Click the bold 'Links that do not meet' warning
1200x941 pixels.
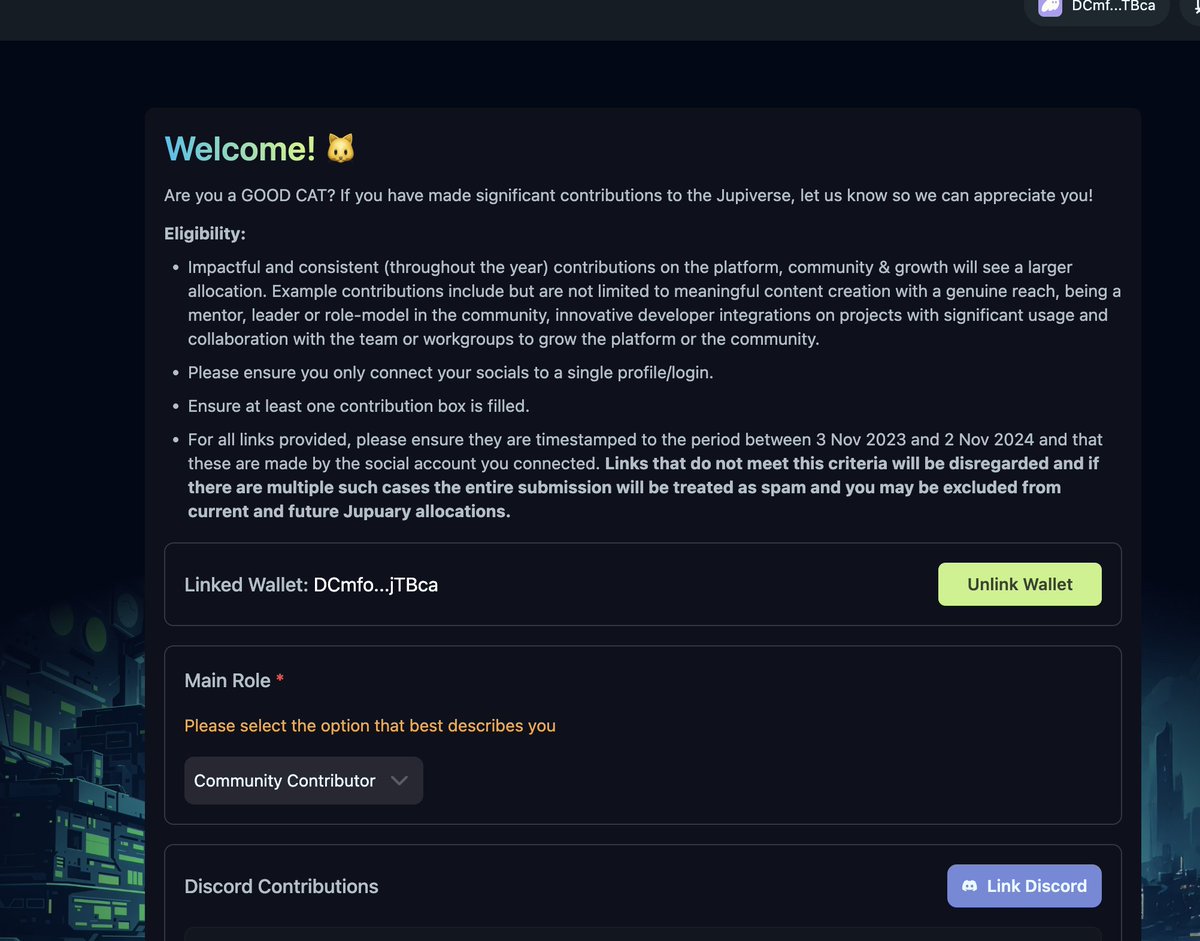pyautogui.click(x=644, y=488)
